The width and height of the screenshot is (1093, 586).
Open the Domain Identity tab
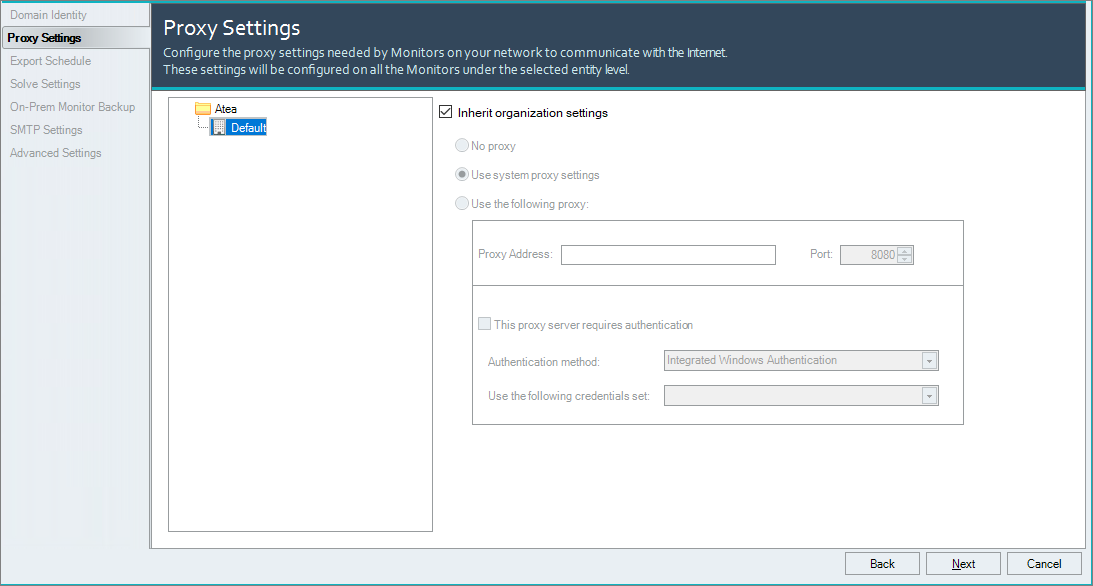48,15
